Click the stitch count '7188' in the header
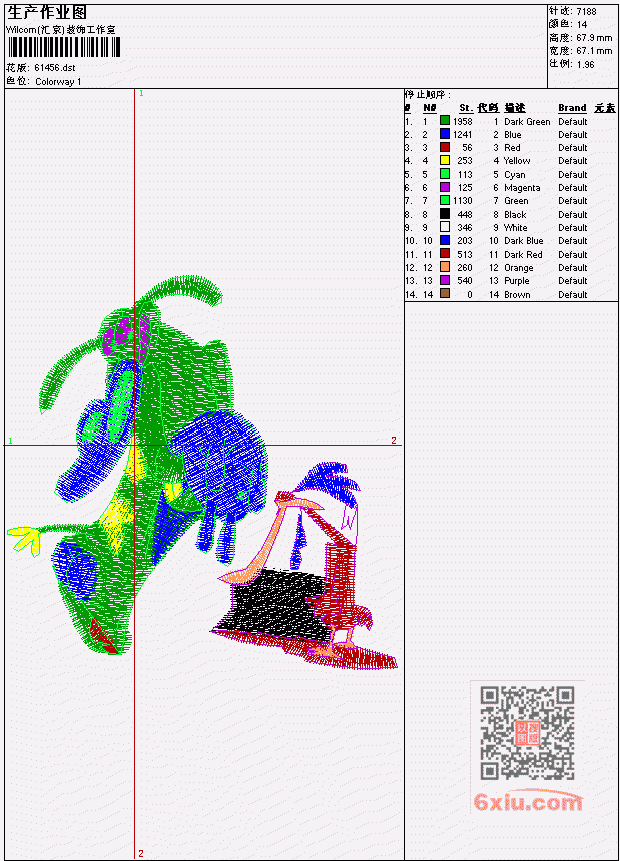Screen dimensions: 620x861 pos(586,12)
